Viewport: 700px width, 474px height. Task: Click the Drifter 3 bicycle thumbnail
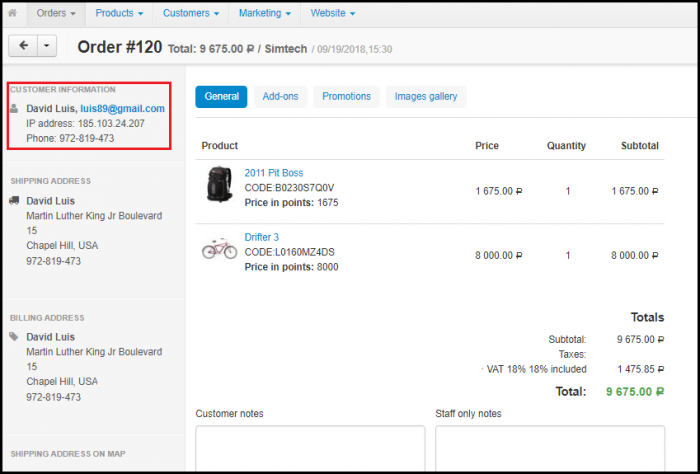219,249
